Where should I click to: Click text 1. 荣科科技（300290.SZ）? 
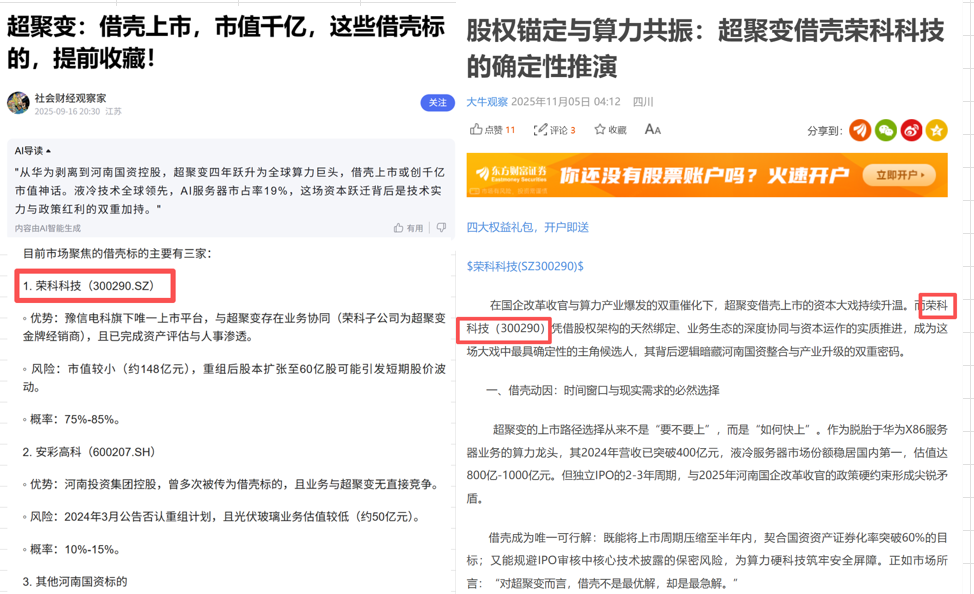(89, 286)
